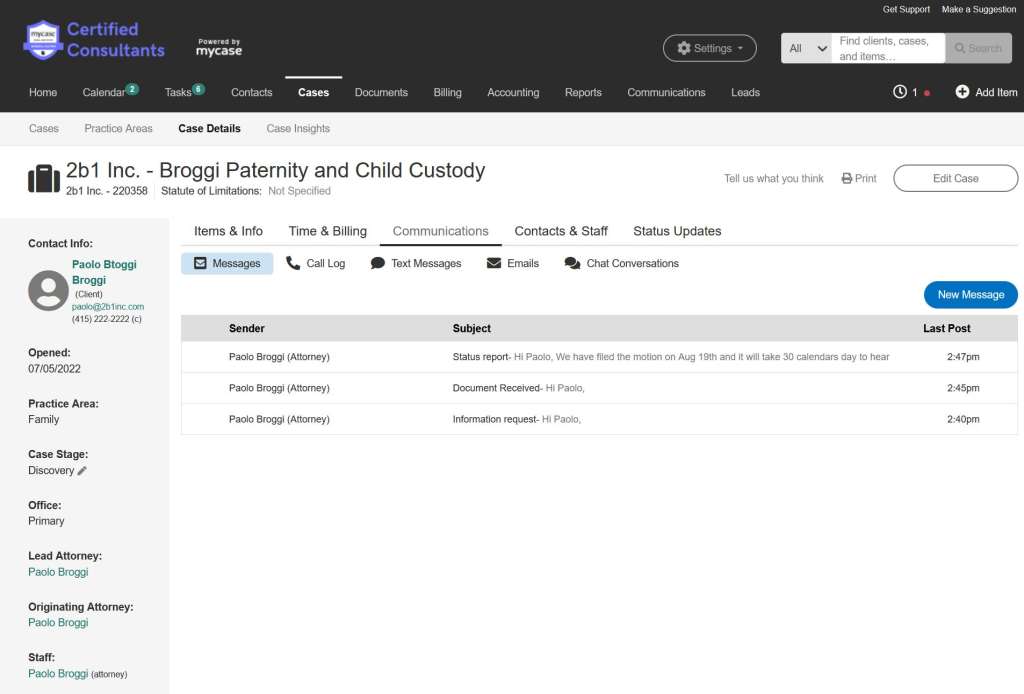Open Leads in the main navigation
Image resolution: width=1024 pixels, height=694 pixels.
745,93
